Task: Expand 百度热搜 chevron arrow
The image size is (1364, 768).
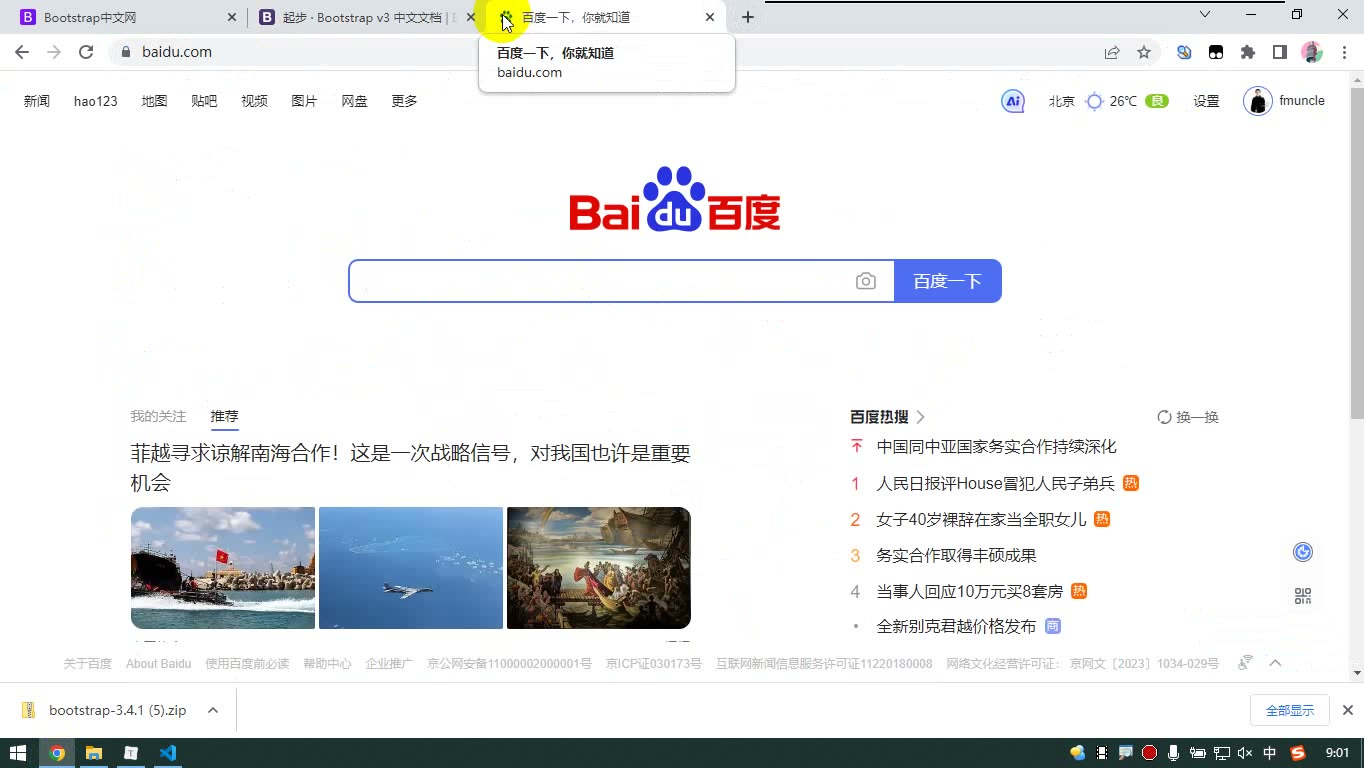Action: [920, 417]
